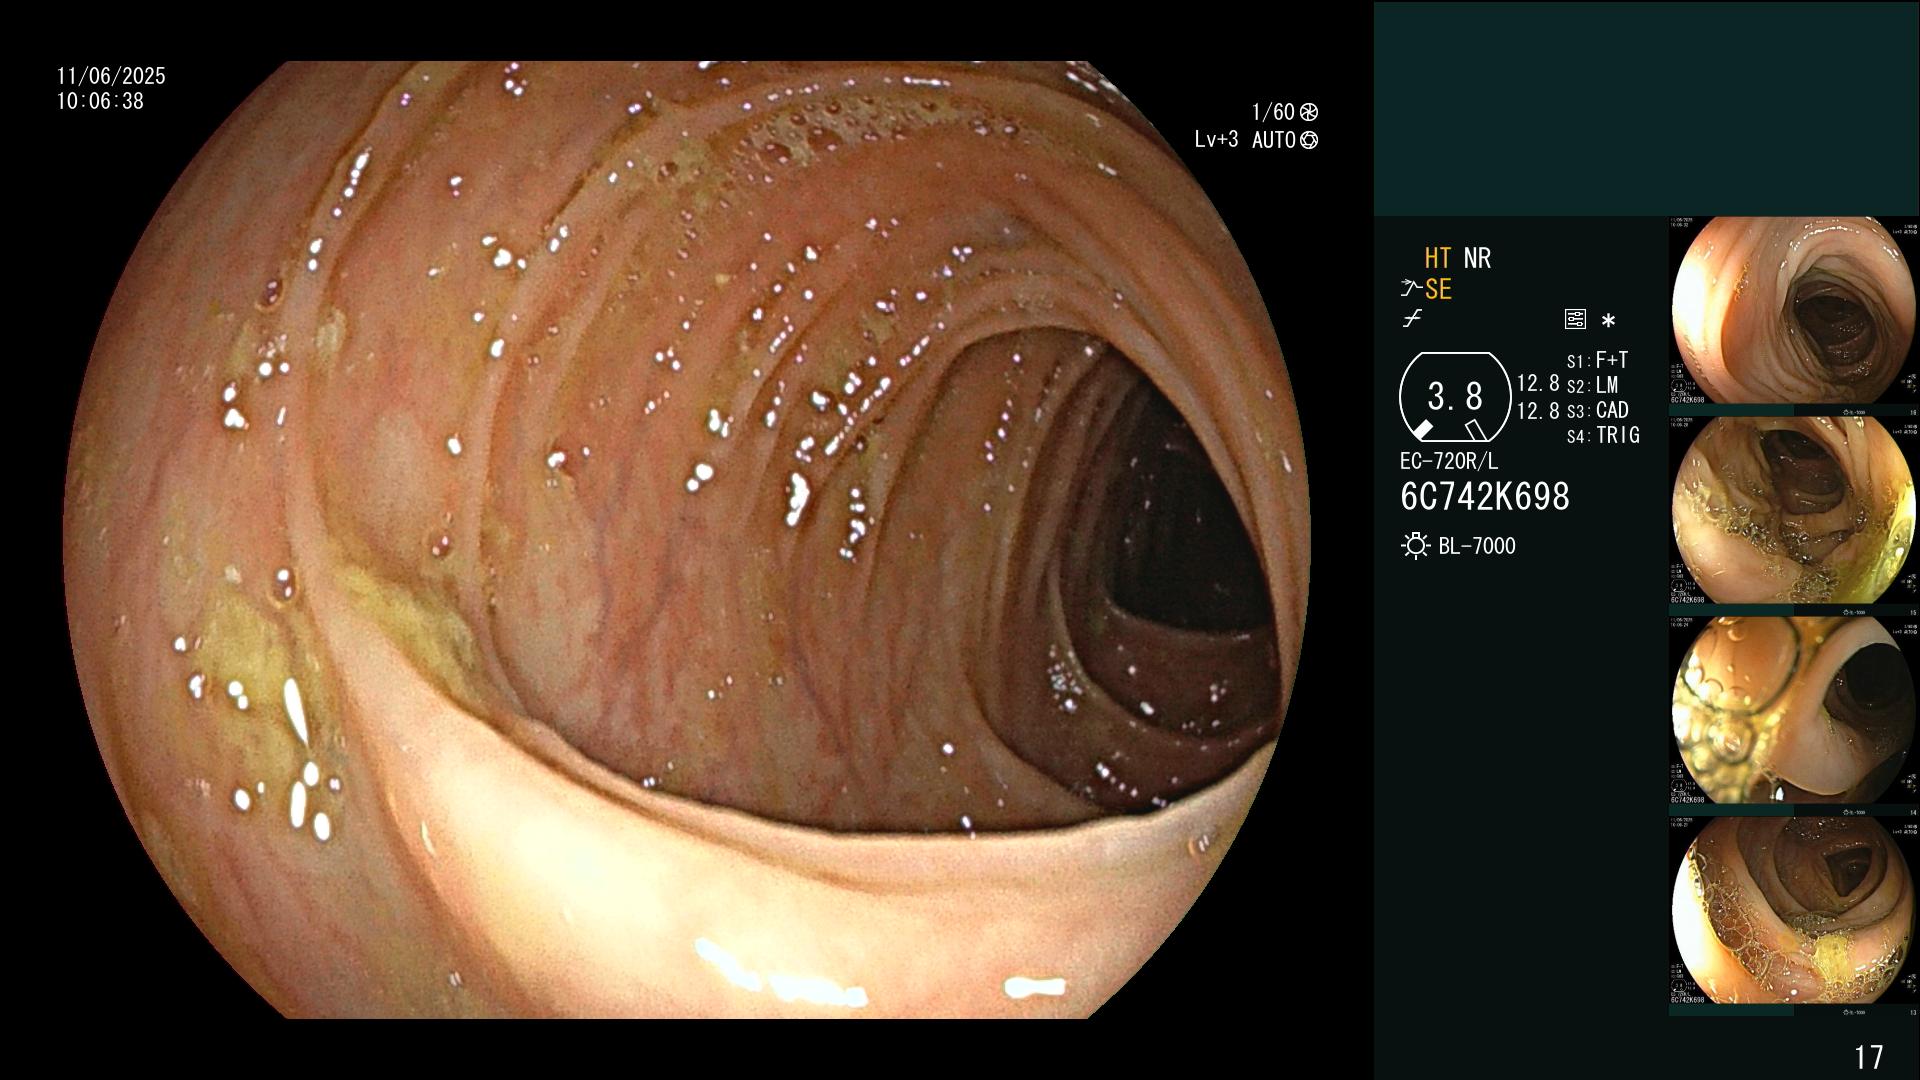The image size is (1920, 1080).
Task: Click the S1: F+T switch assignment
Action: 1597,360
